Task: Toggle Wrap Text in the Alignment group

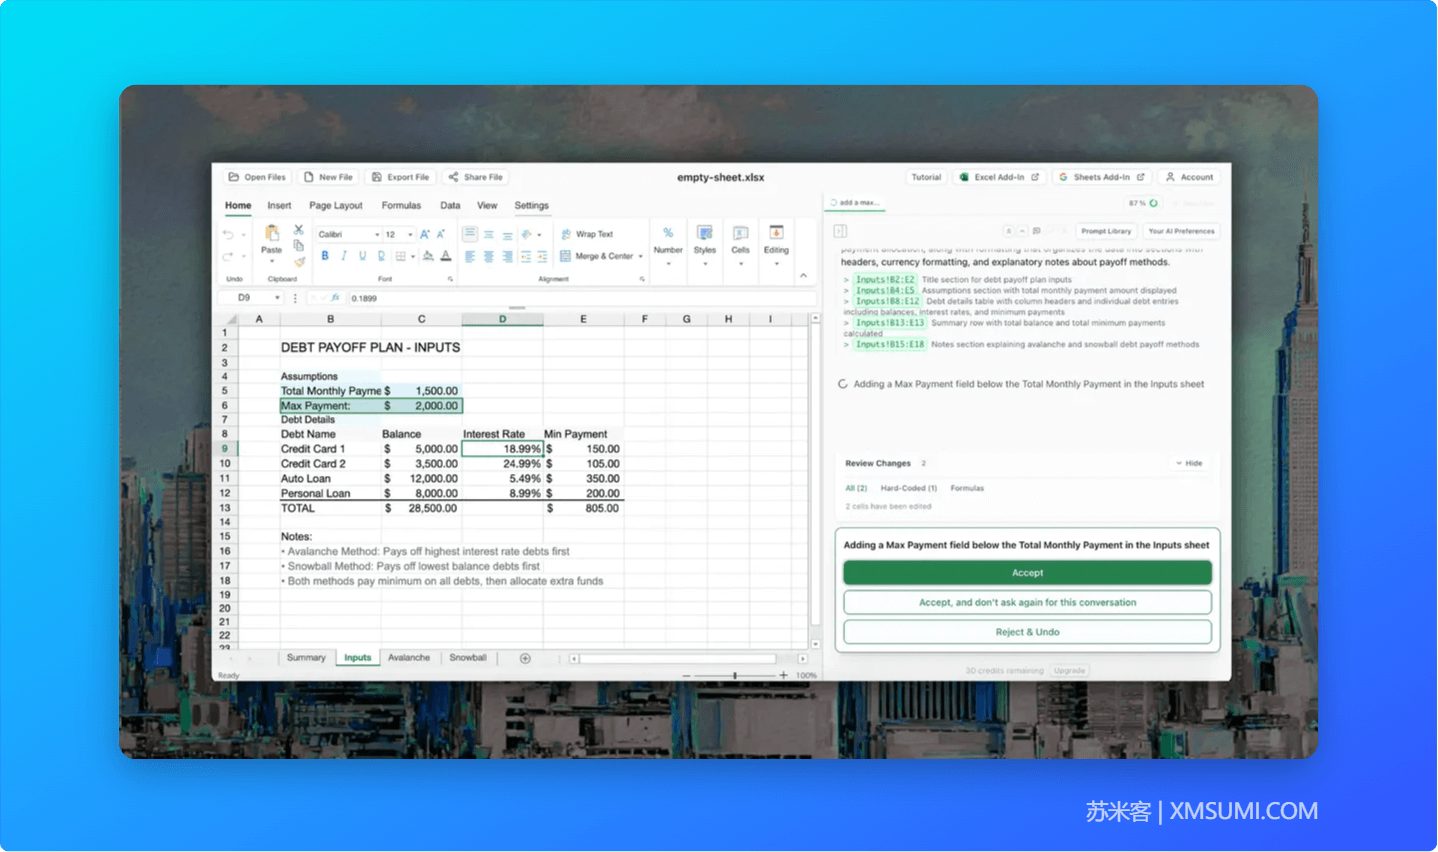Action: click(587, 234)
